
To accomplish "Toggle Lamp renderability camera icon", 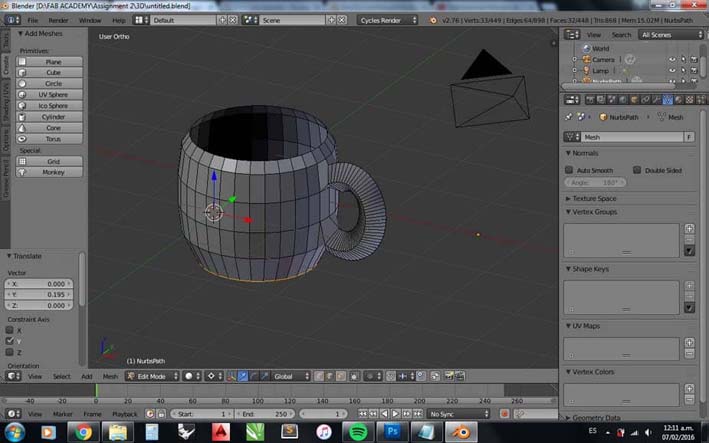I will [x=694, y=71].
